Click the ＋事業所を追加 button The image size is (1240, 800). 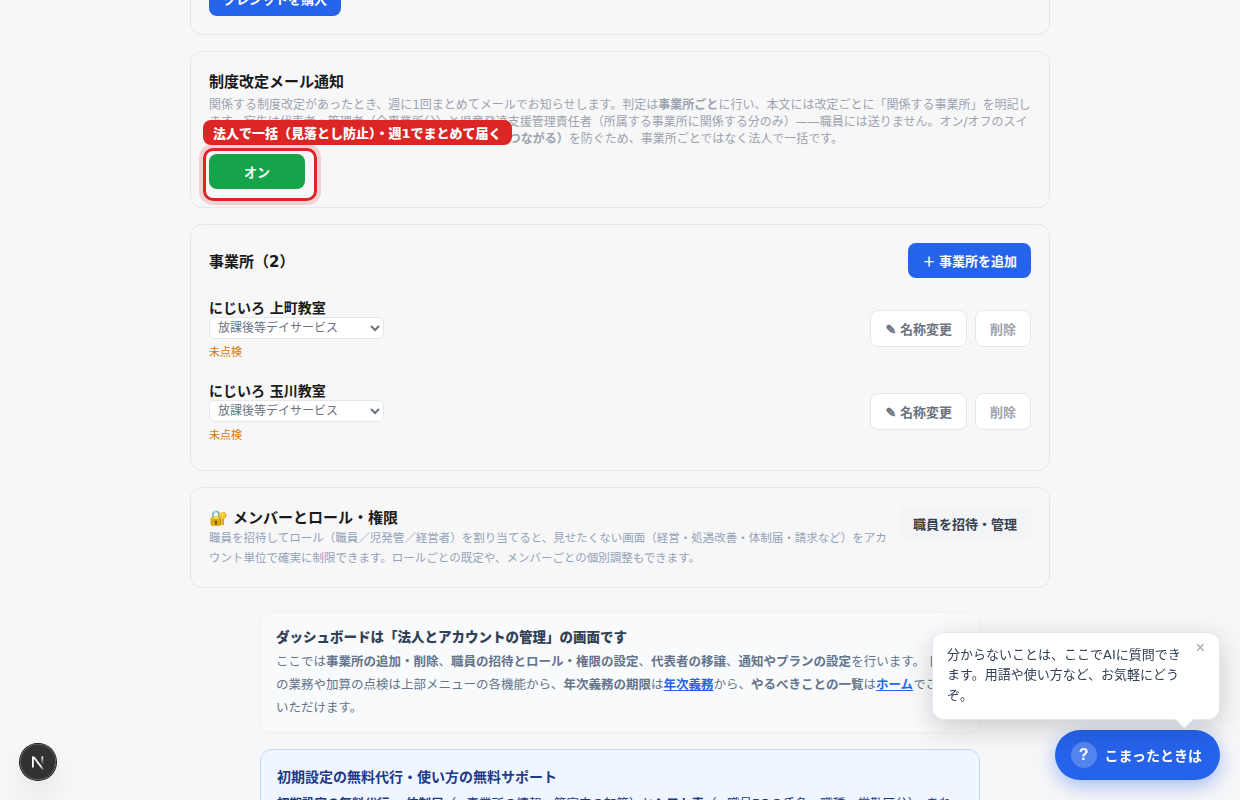click(969, 261)
